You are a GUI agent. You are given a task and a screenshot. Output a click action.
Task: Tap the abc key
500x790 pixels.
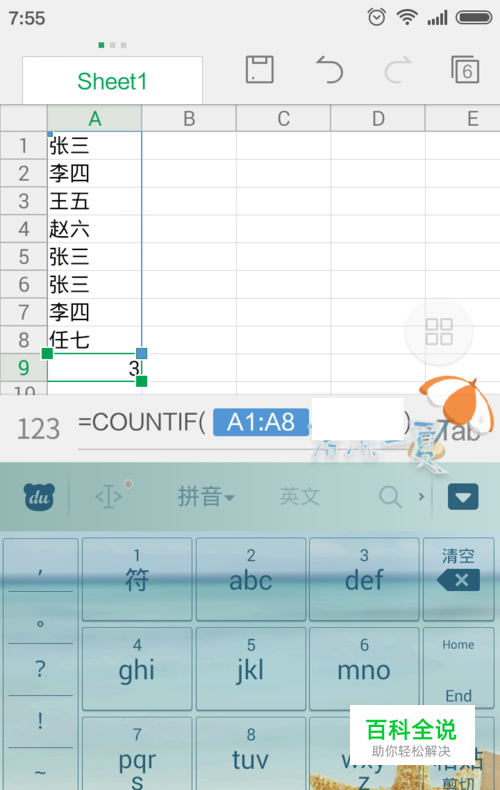pyautogui.click(x=251, y=578)
